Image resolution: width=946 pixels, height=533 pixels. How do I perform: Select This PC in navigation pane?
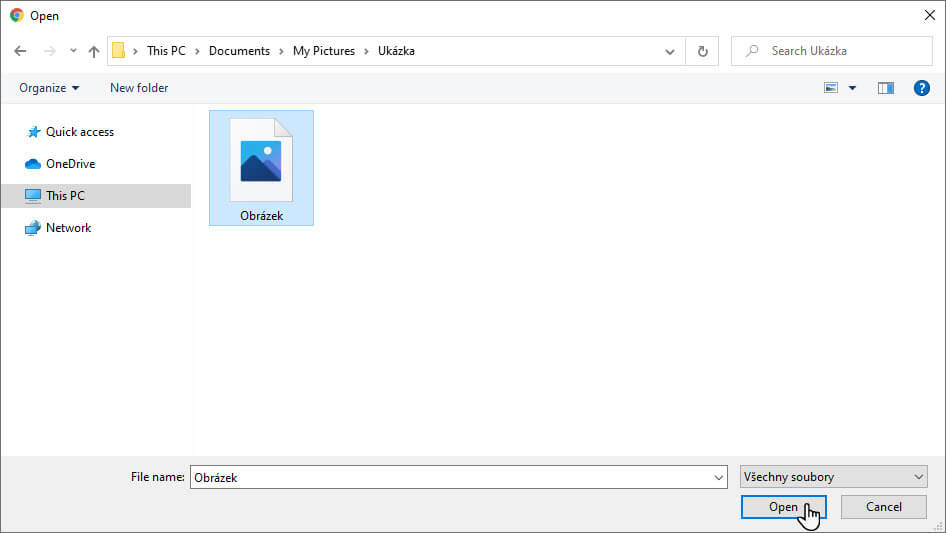[65, 196]
